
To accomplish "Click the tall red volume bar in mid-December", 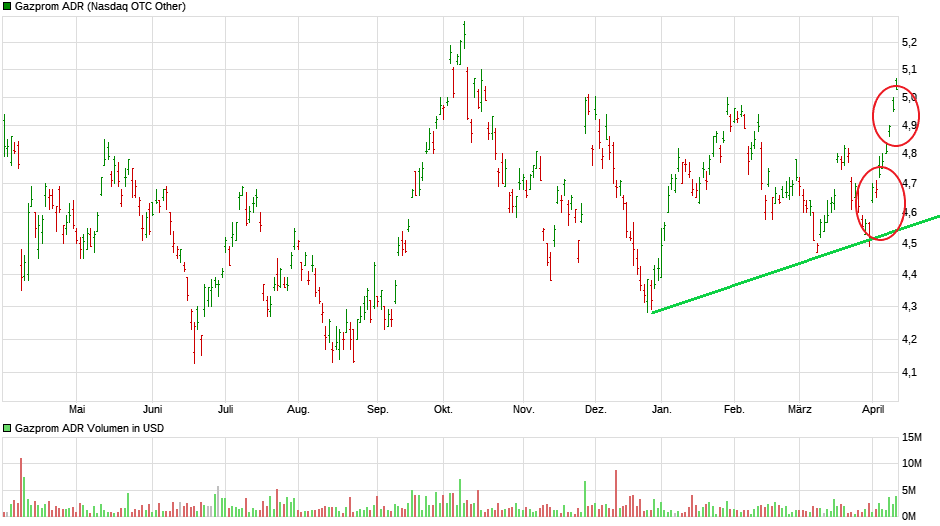I will click(616, 493).
